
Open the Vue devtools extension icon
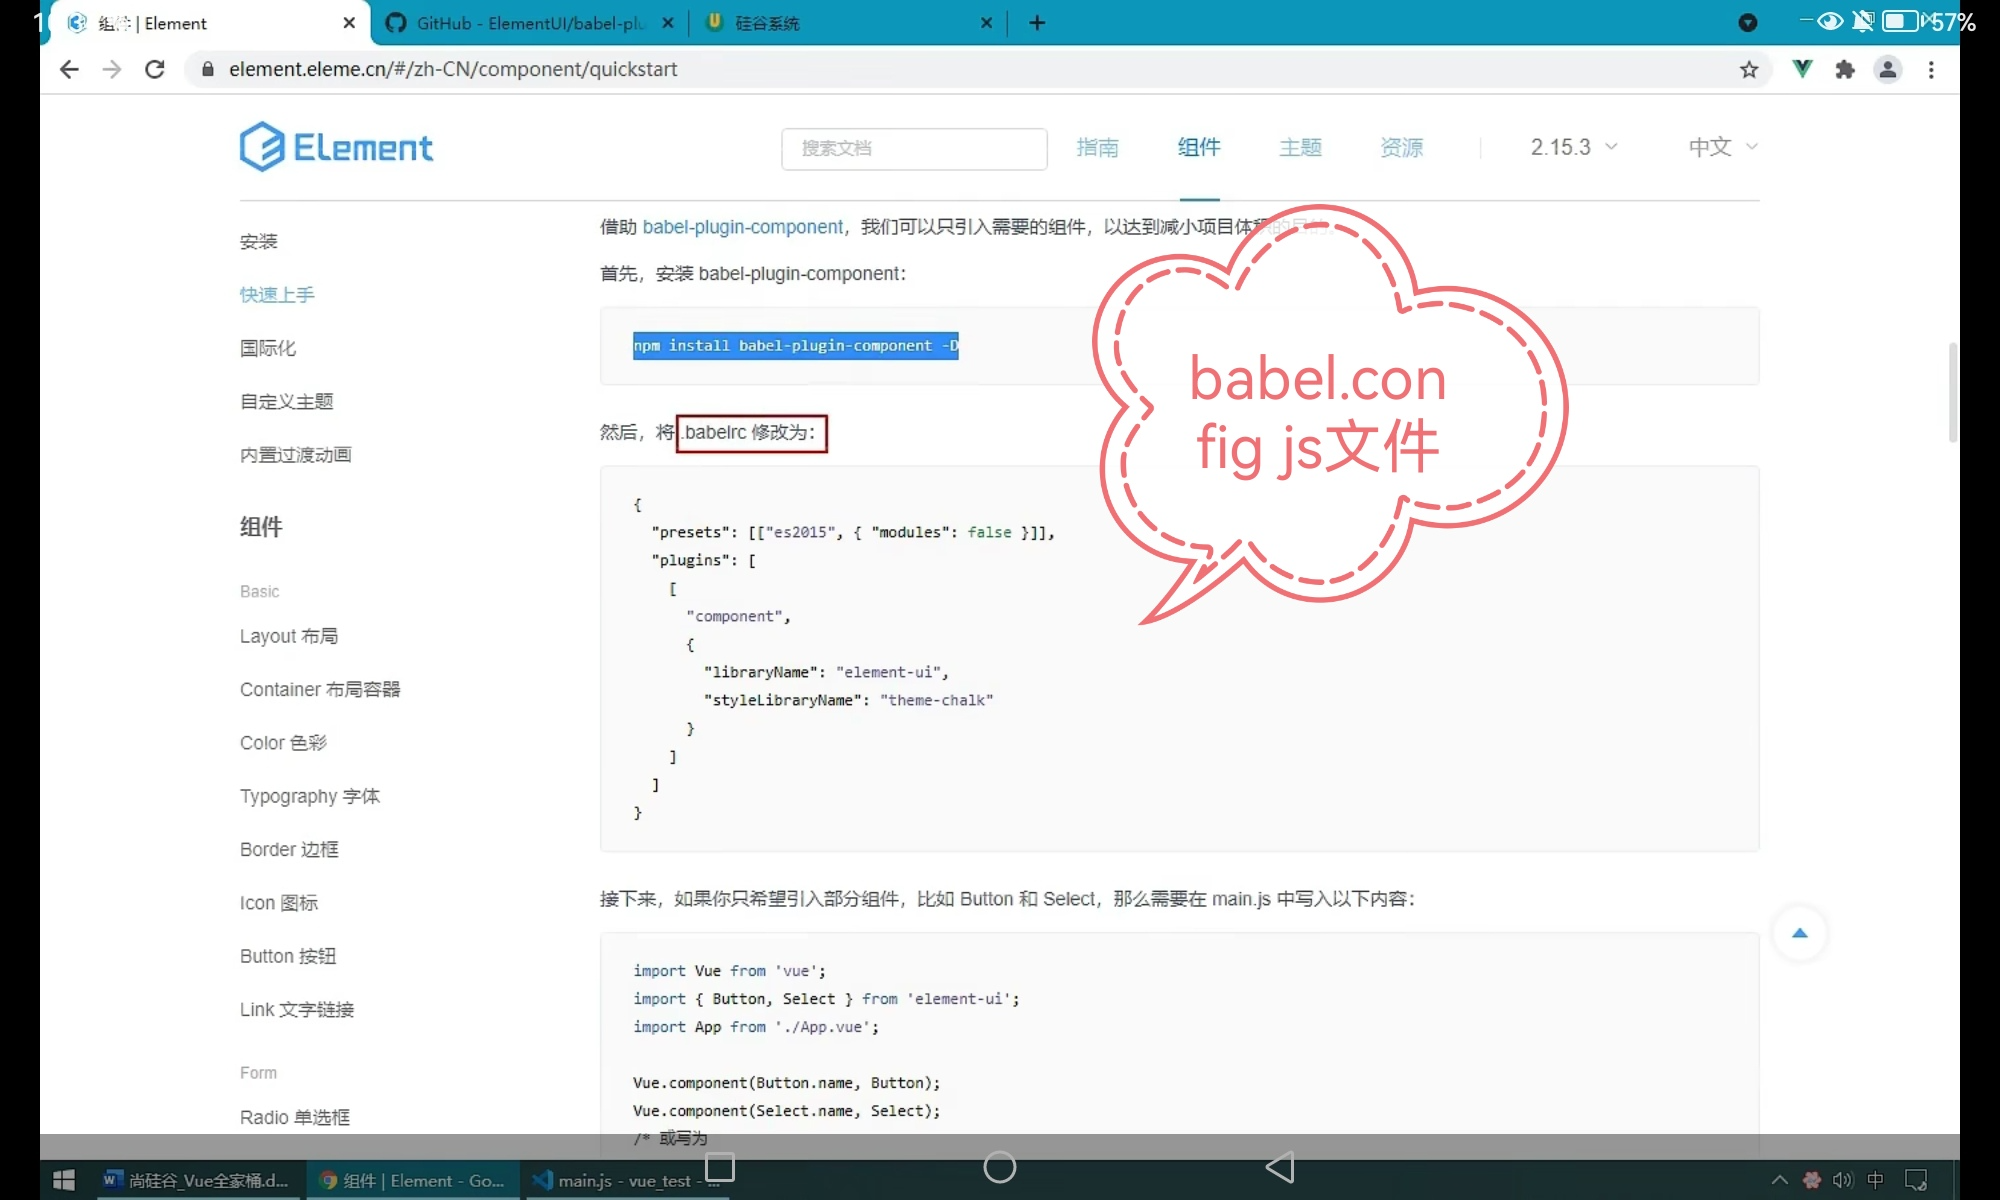click(1802, 69)
